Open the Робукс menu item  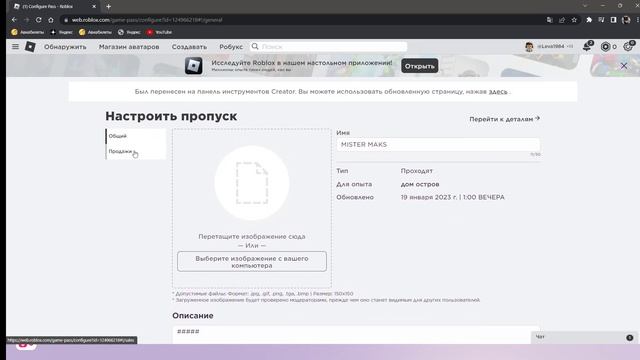231,47
